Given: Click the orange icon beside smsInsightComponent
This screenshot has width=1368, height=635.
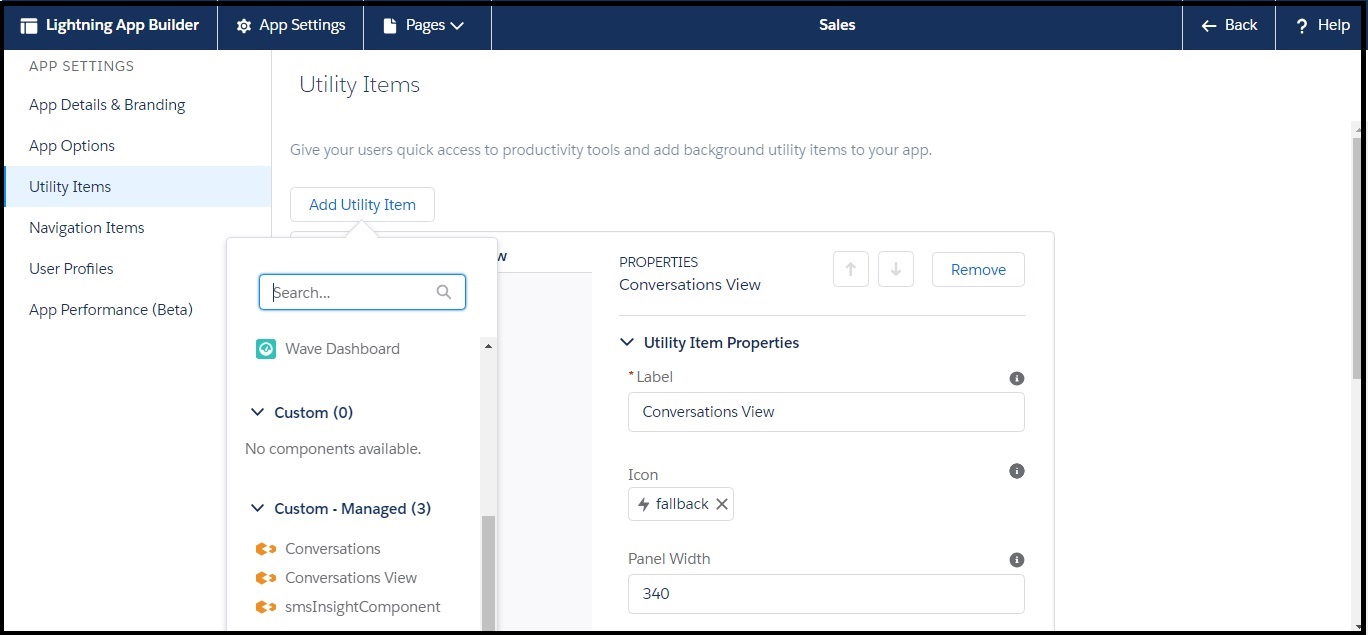Looking at the screenshot, I should coord(266,607).
